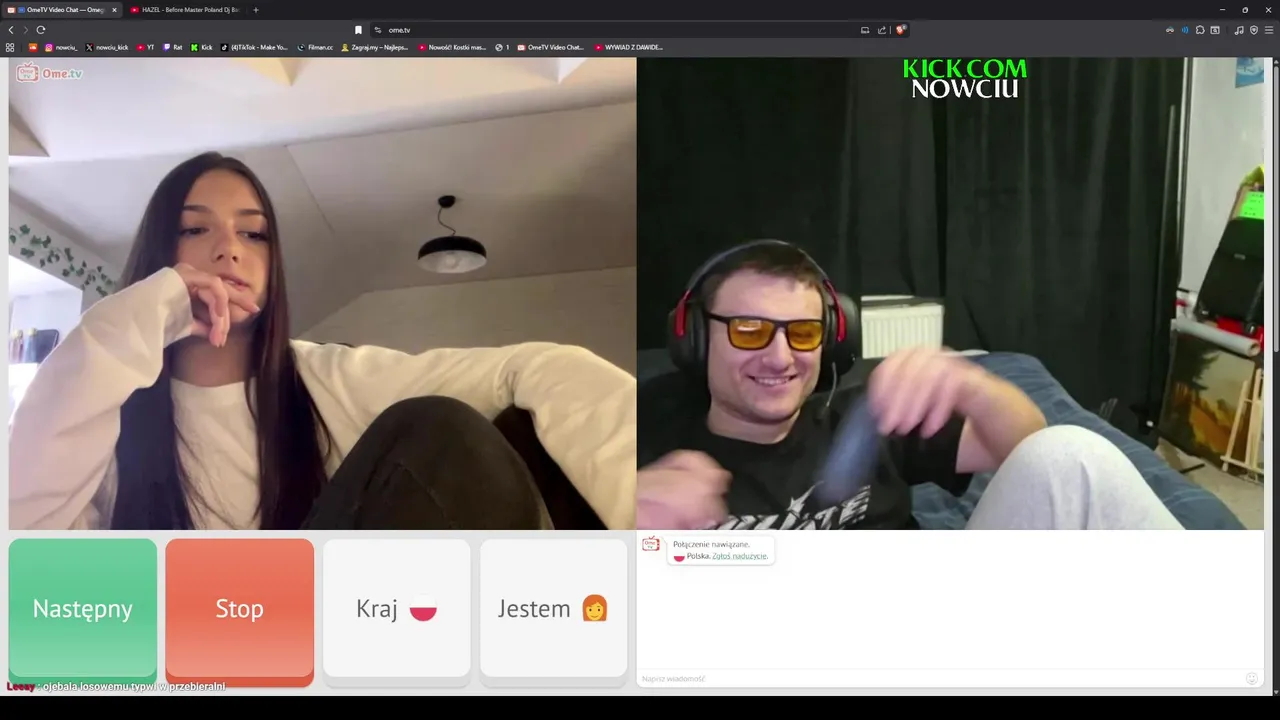The image size is (1280, 720).
Task: Open the glasses-shaped icon in toolbar
Action: click(1170, 30)
